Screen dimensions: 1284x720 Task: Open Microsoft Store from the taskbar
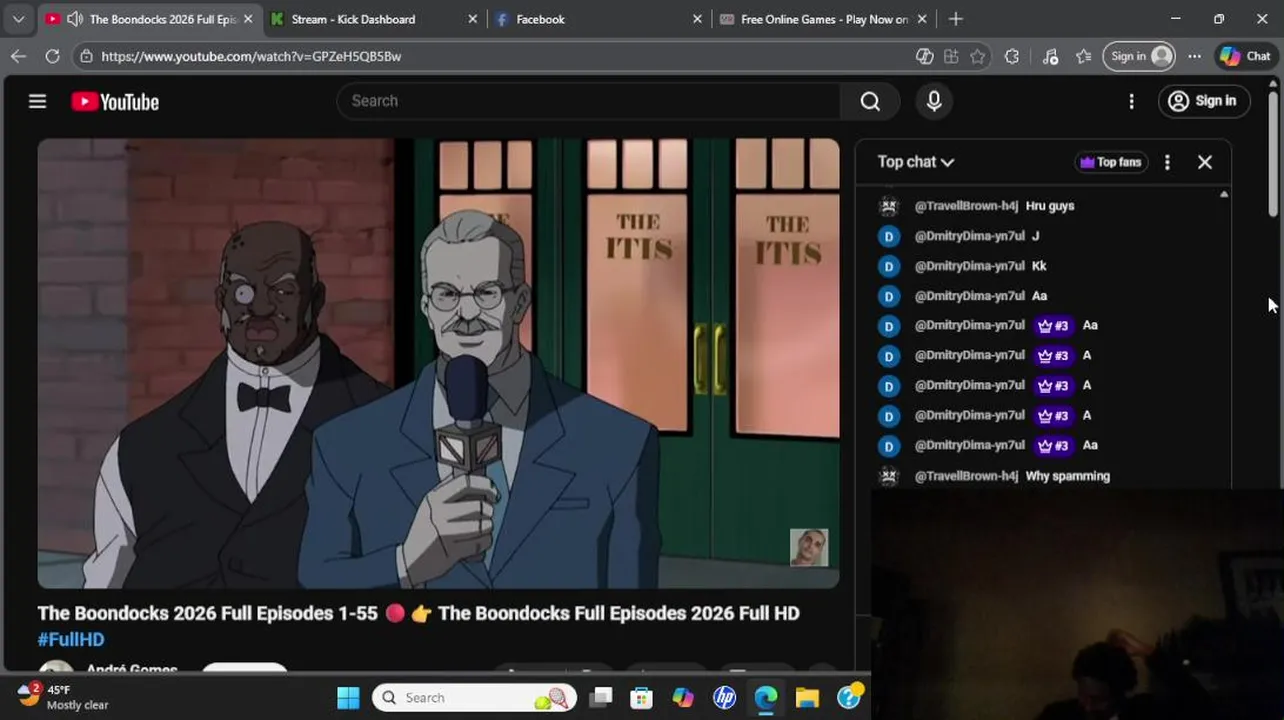click(x=641, y=698)
